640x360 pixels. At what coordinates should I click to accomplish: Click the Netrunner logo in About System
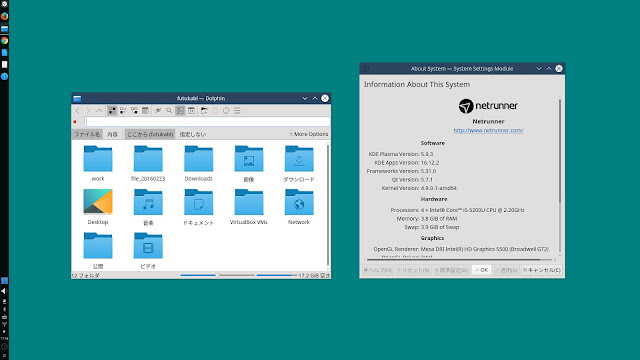(x=488, y=106)
